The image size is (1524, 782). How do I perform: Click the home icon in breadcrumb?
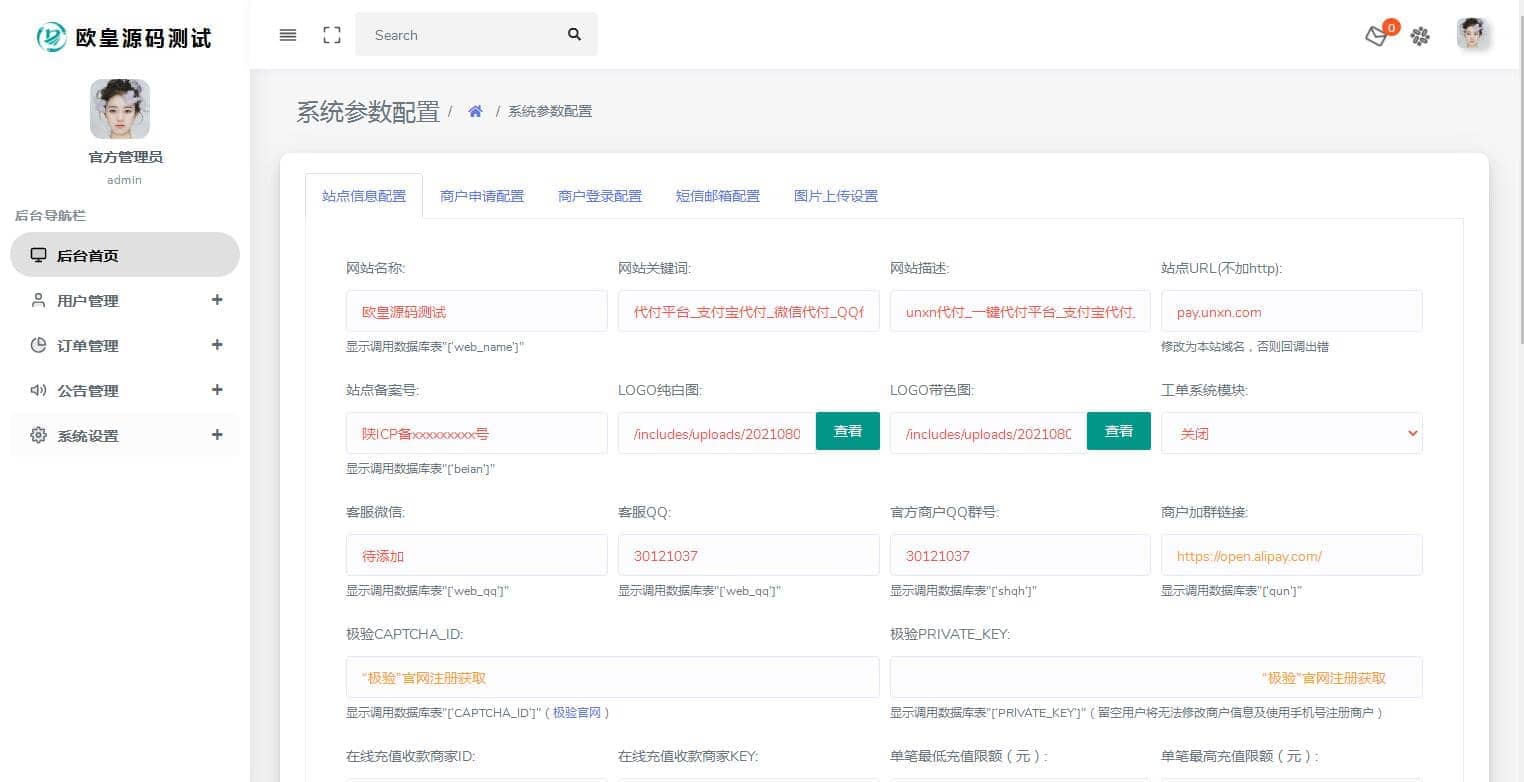point(476,111)
